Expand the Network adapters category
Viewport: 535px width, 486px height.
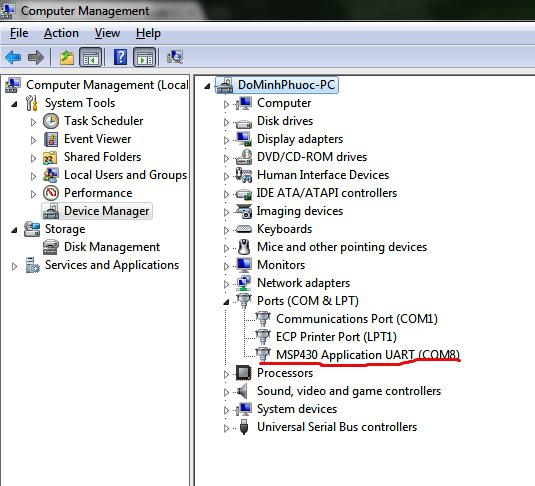point(226,284)
